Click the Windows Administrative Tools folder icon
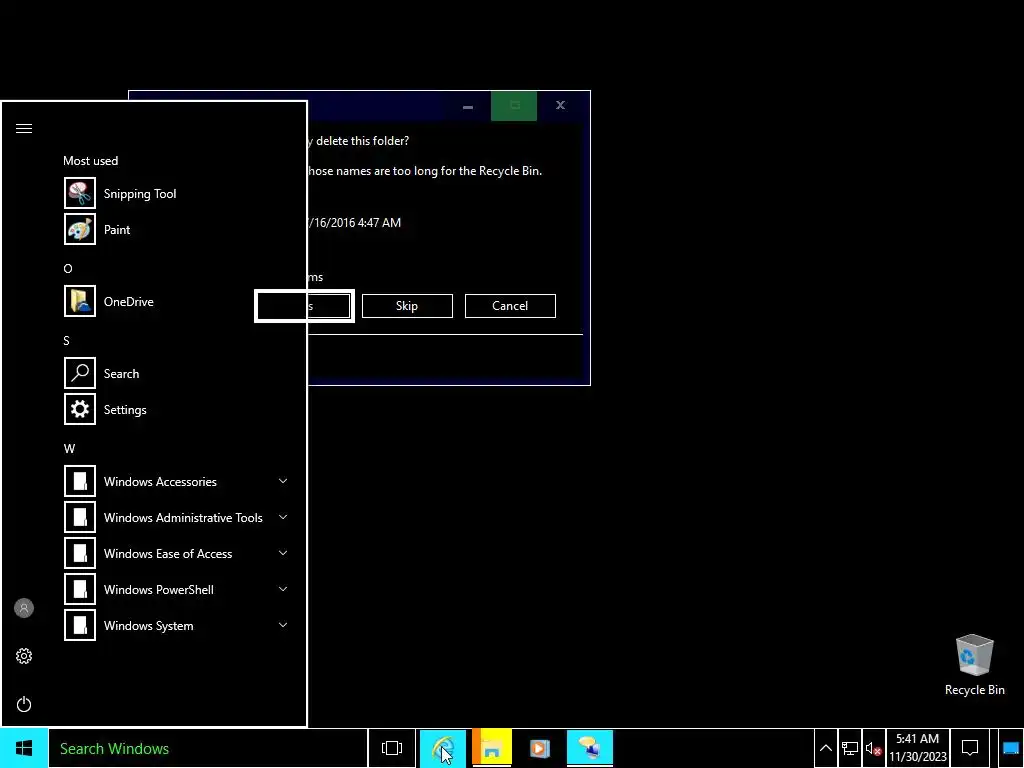The image size is (1024, 768). 80,517
